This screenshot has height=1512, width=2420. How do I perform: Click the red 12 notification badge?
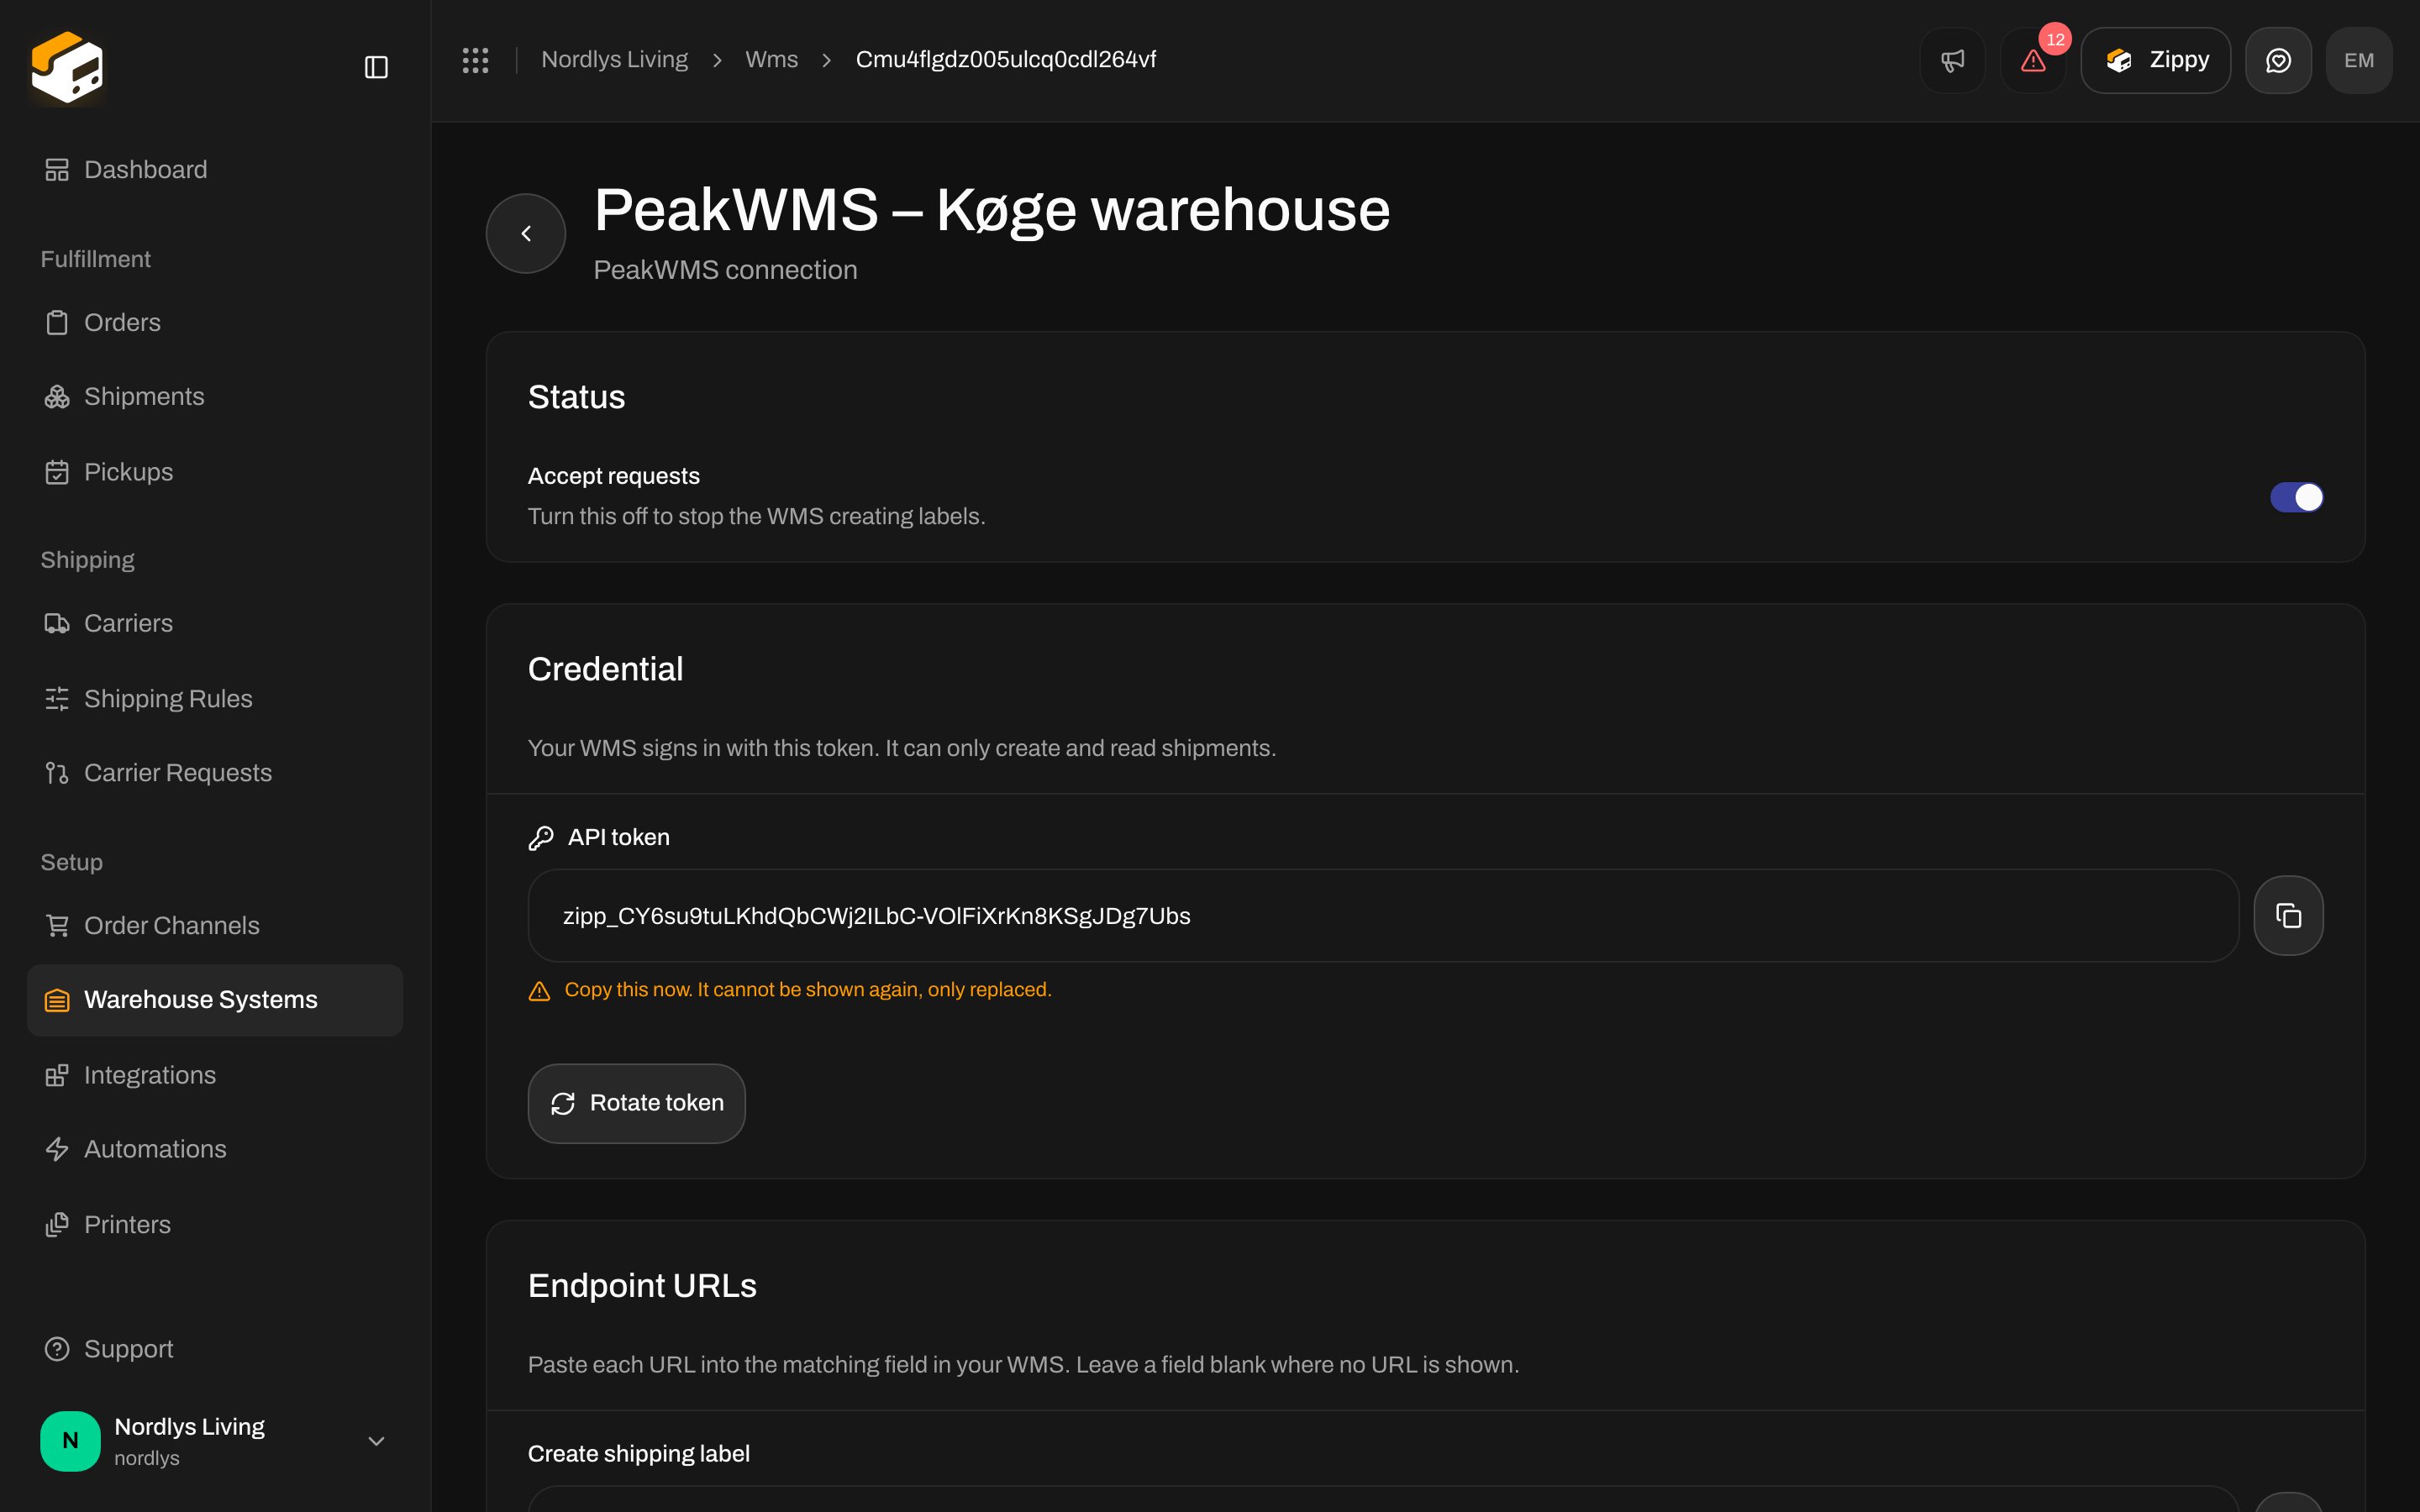(2055, 39)
